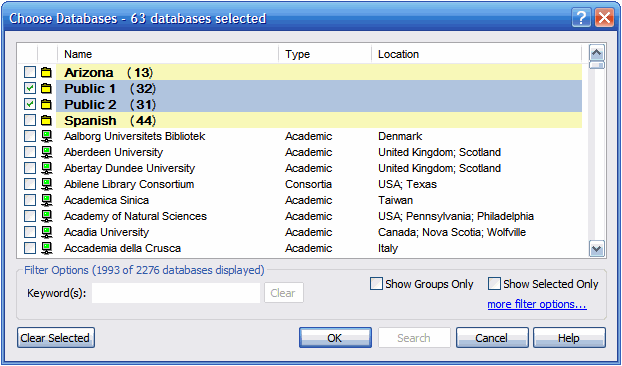Select Acadia University name text
This screenshot has width=622, height=366.
(x=106, y=232)
